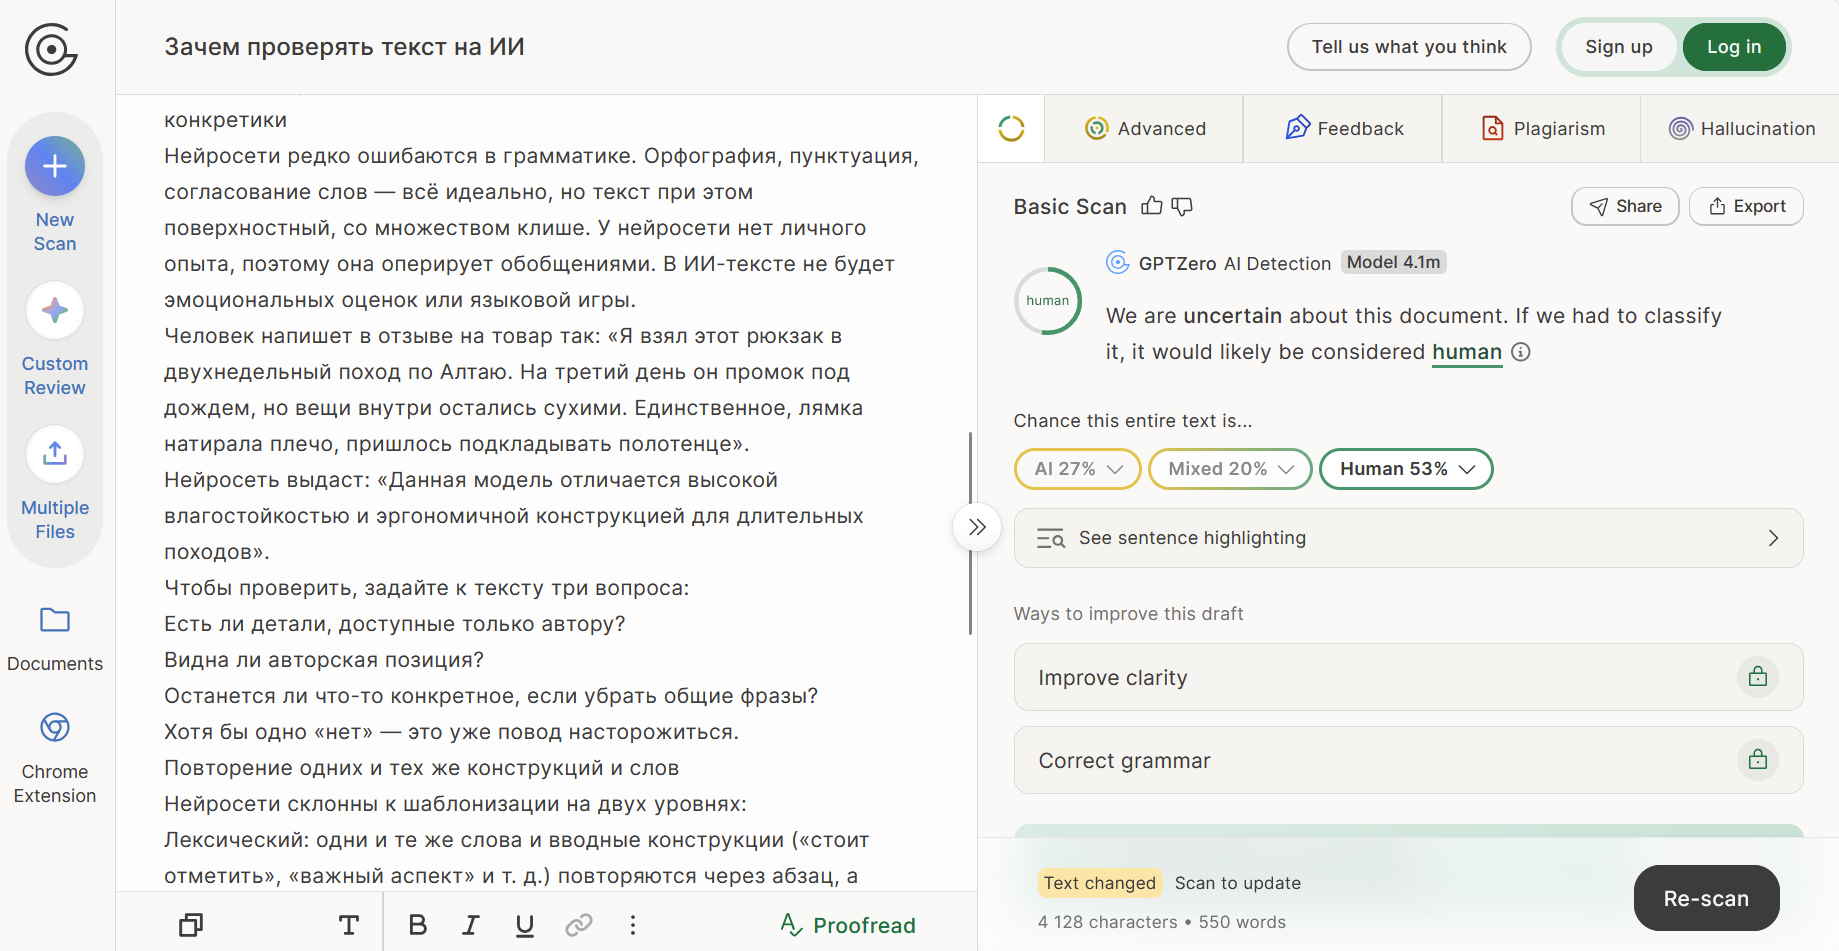Click the Export button
The width and height of the screenshot is (1839, 951).
pos(1746,206)
